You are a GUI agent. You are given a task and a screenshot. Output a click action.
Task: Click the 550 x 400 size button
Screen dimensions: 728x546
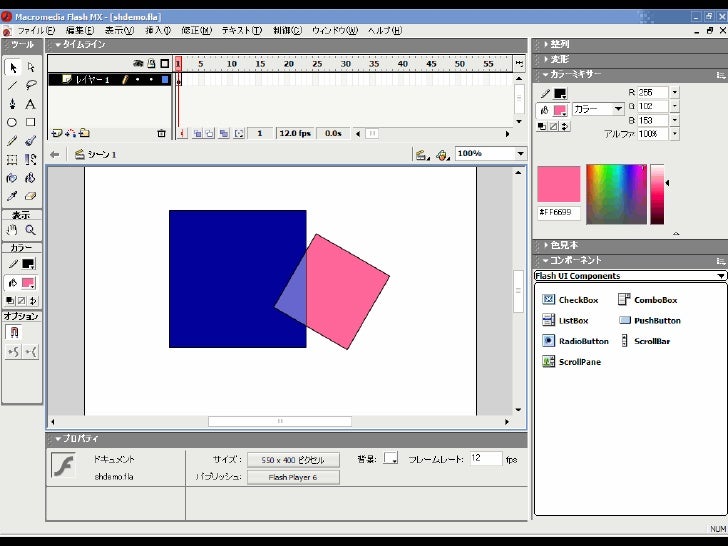[x=293, y=459]
